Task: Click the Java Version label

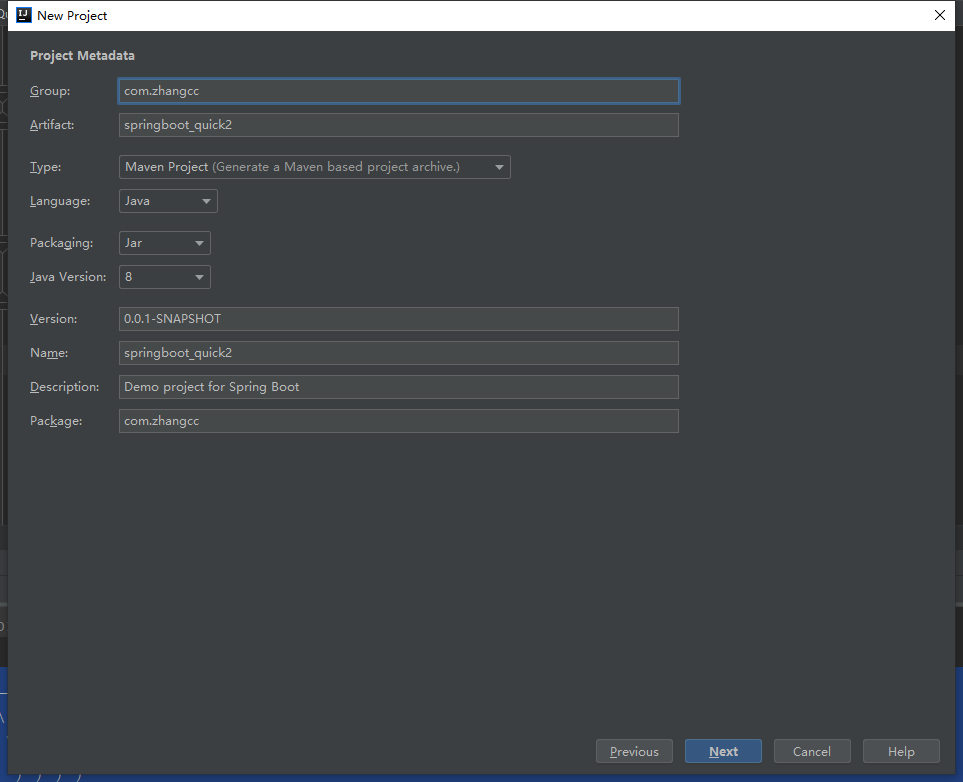Action: [68, 277]
